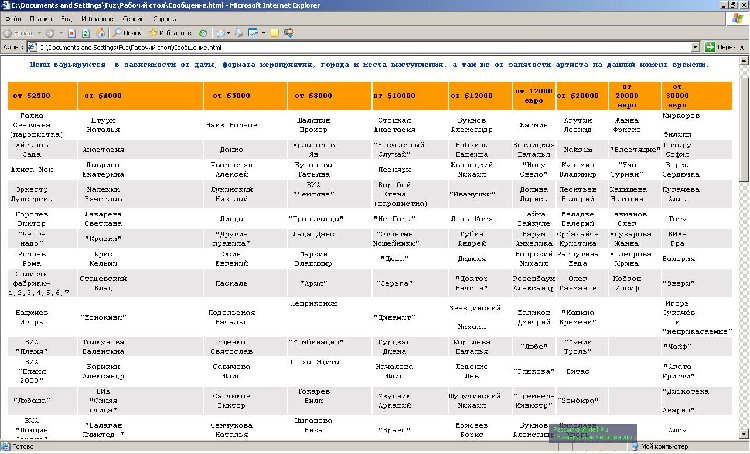Click the 'Леонтьев Валерий' cell

click(x=582, y=194)
